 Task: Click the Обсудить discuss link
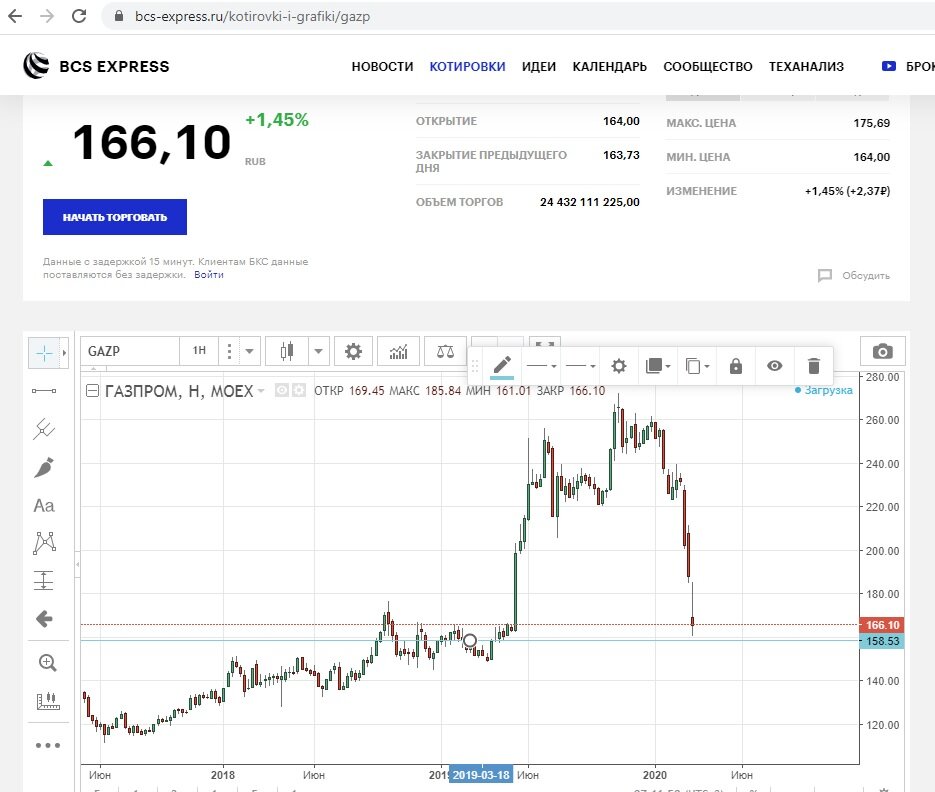[x=854, y=276]
